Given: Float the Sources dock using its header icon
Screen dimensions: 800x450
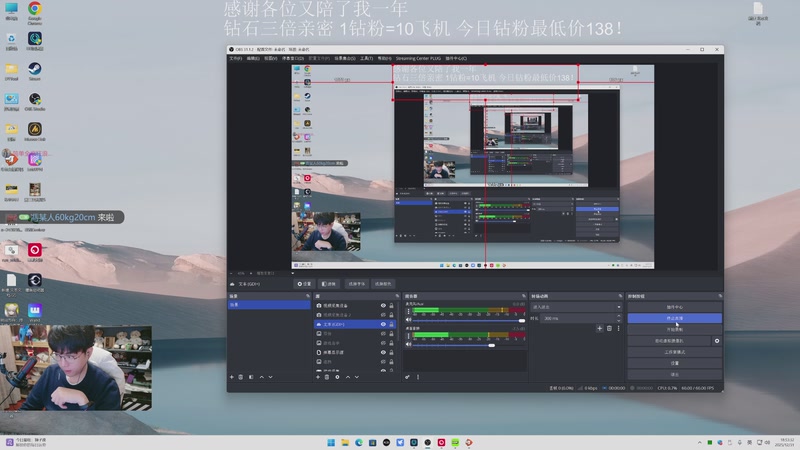Looking at the screenshot, I should point(397,296).
